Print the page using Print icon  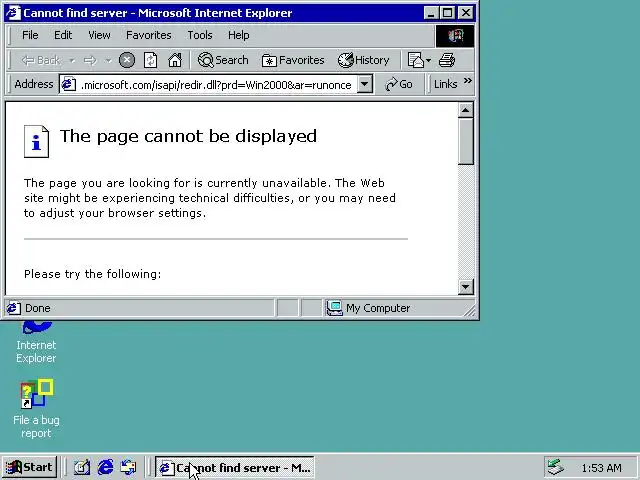(x=447, y=60)
